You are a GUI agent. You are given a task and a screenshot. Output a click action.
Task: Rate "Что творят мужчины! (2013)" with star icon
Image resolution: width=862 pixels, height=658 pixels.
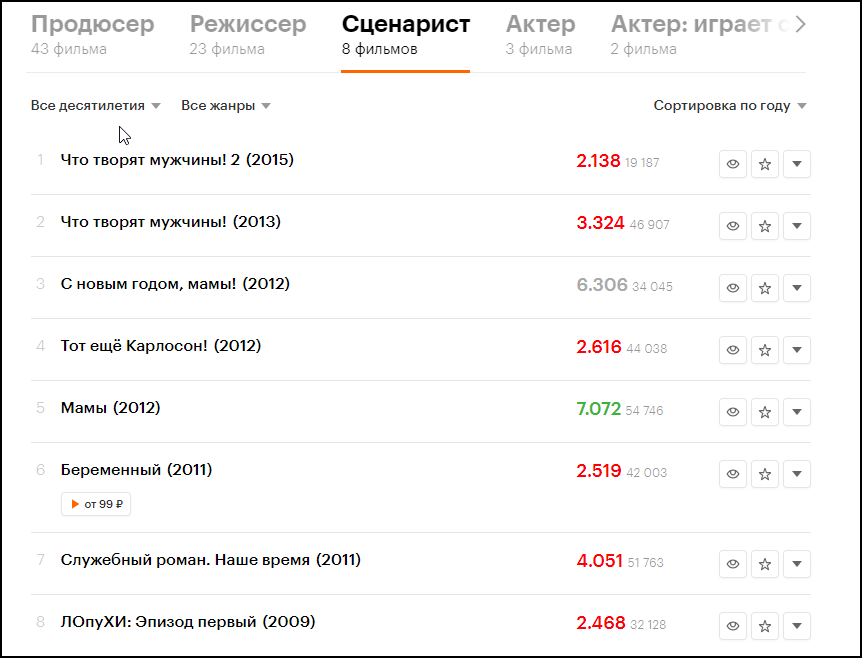pos(765,226)
